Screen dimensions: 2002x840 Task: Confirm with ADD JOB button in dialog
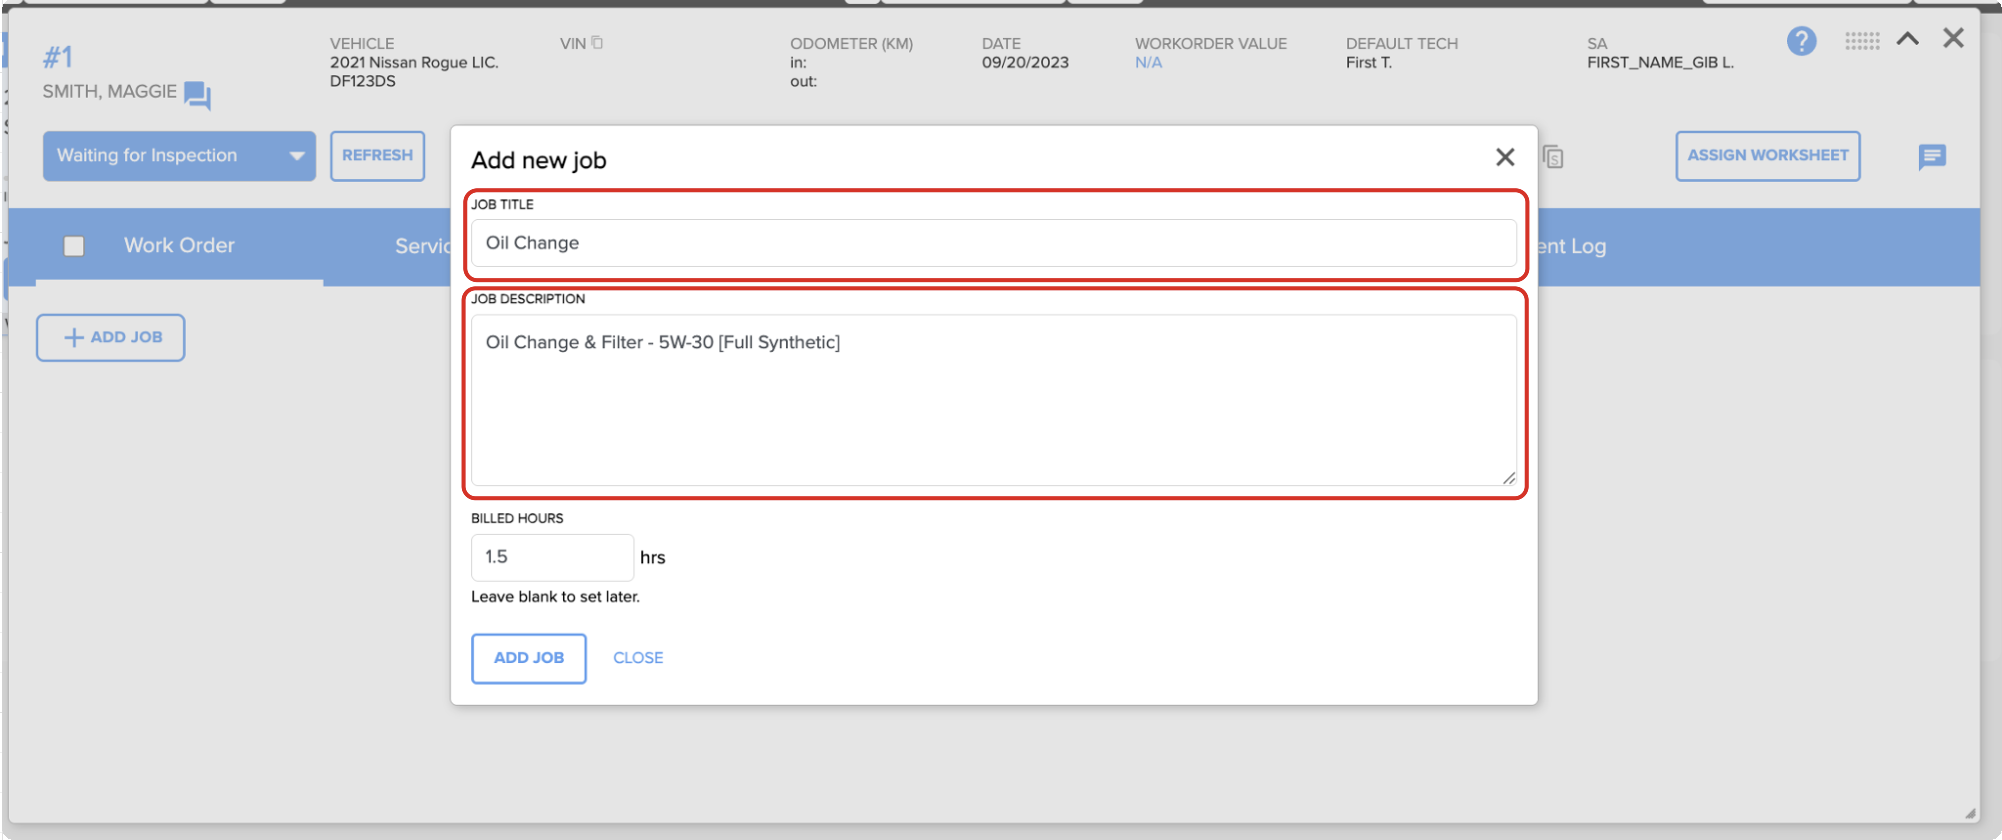pyautogui.click(x=529, y=658)
